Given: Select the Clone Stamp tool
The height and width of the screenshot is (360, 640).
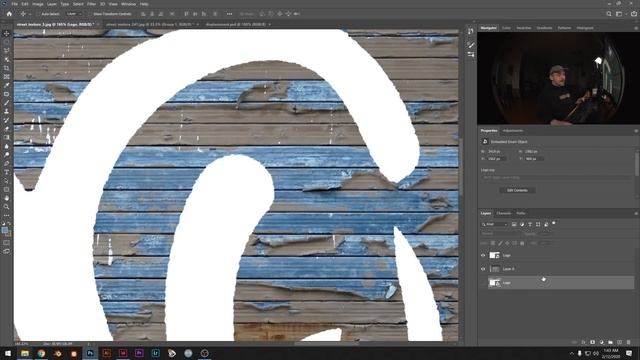Looking at the screenshot, I should point(7,111).
